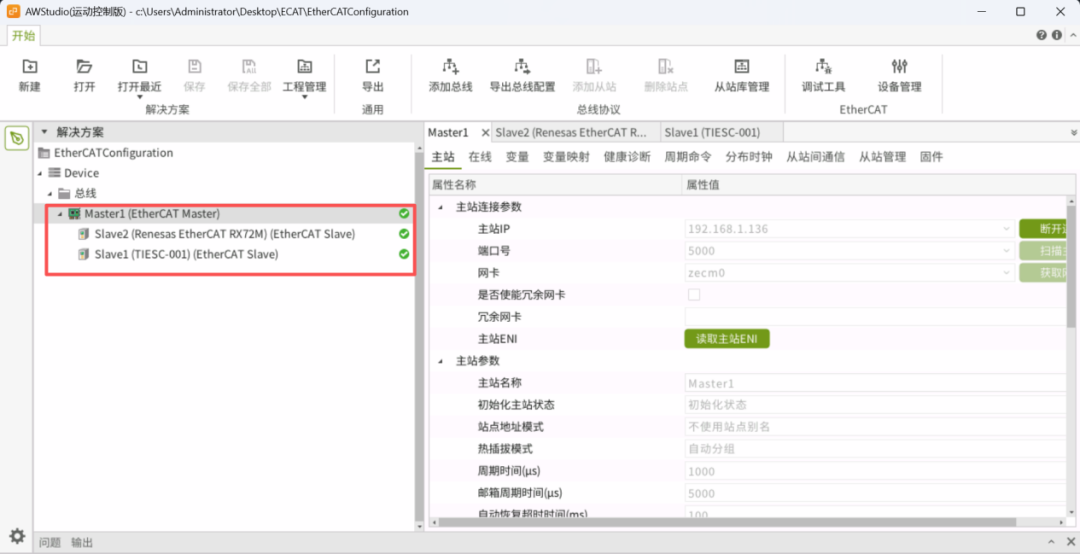Open the settings gear icon at bottom left
The height and width of the screenshot is (554, 1080).
click(x=17, y=536)
